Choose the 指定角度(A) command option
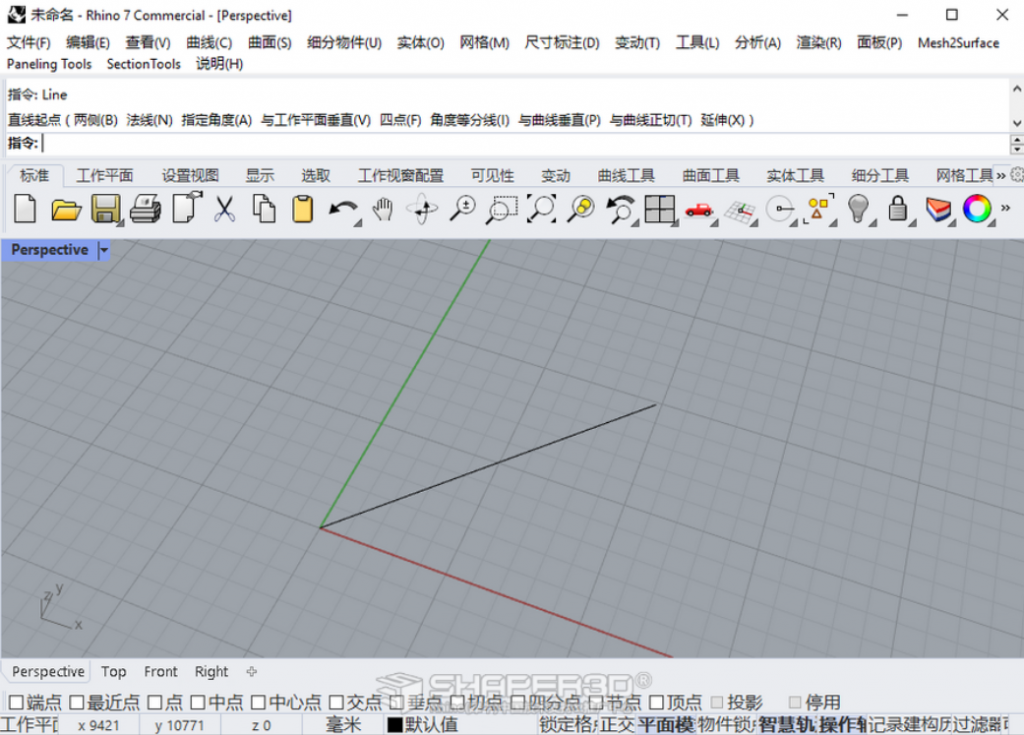 [216, 120]
